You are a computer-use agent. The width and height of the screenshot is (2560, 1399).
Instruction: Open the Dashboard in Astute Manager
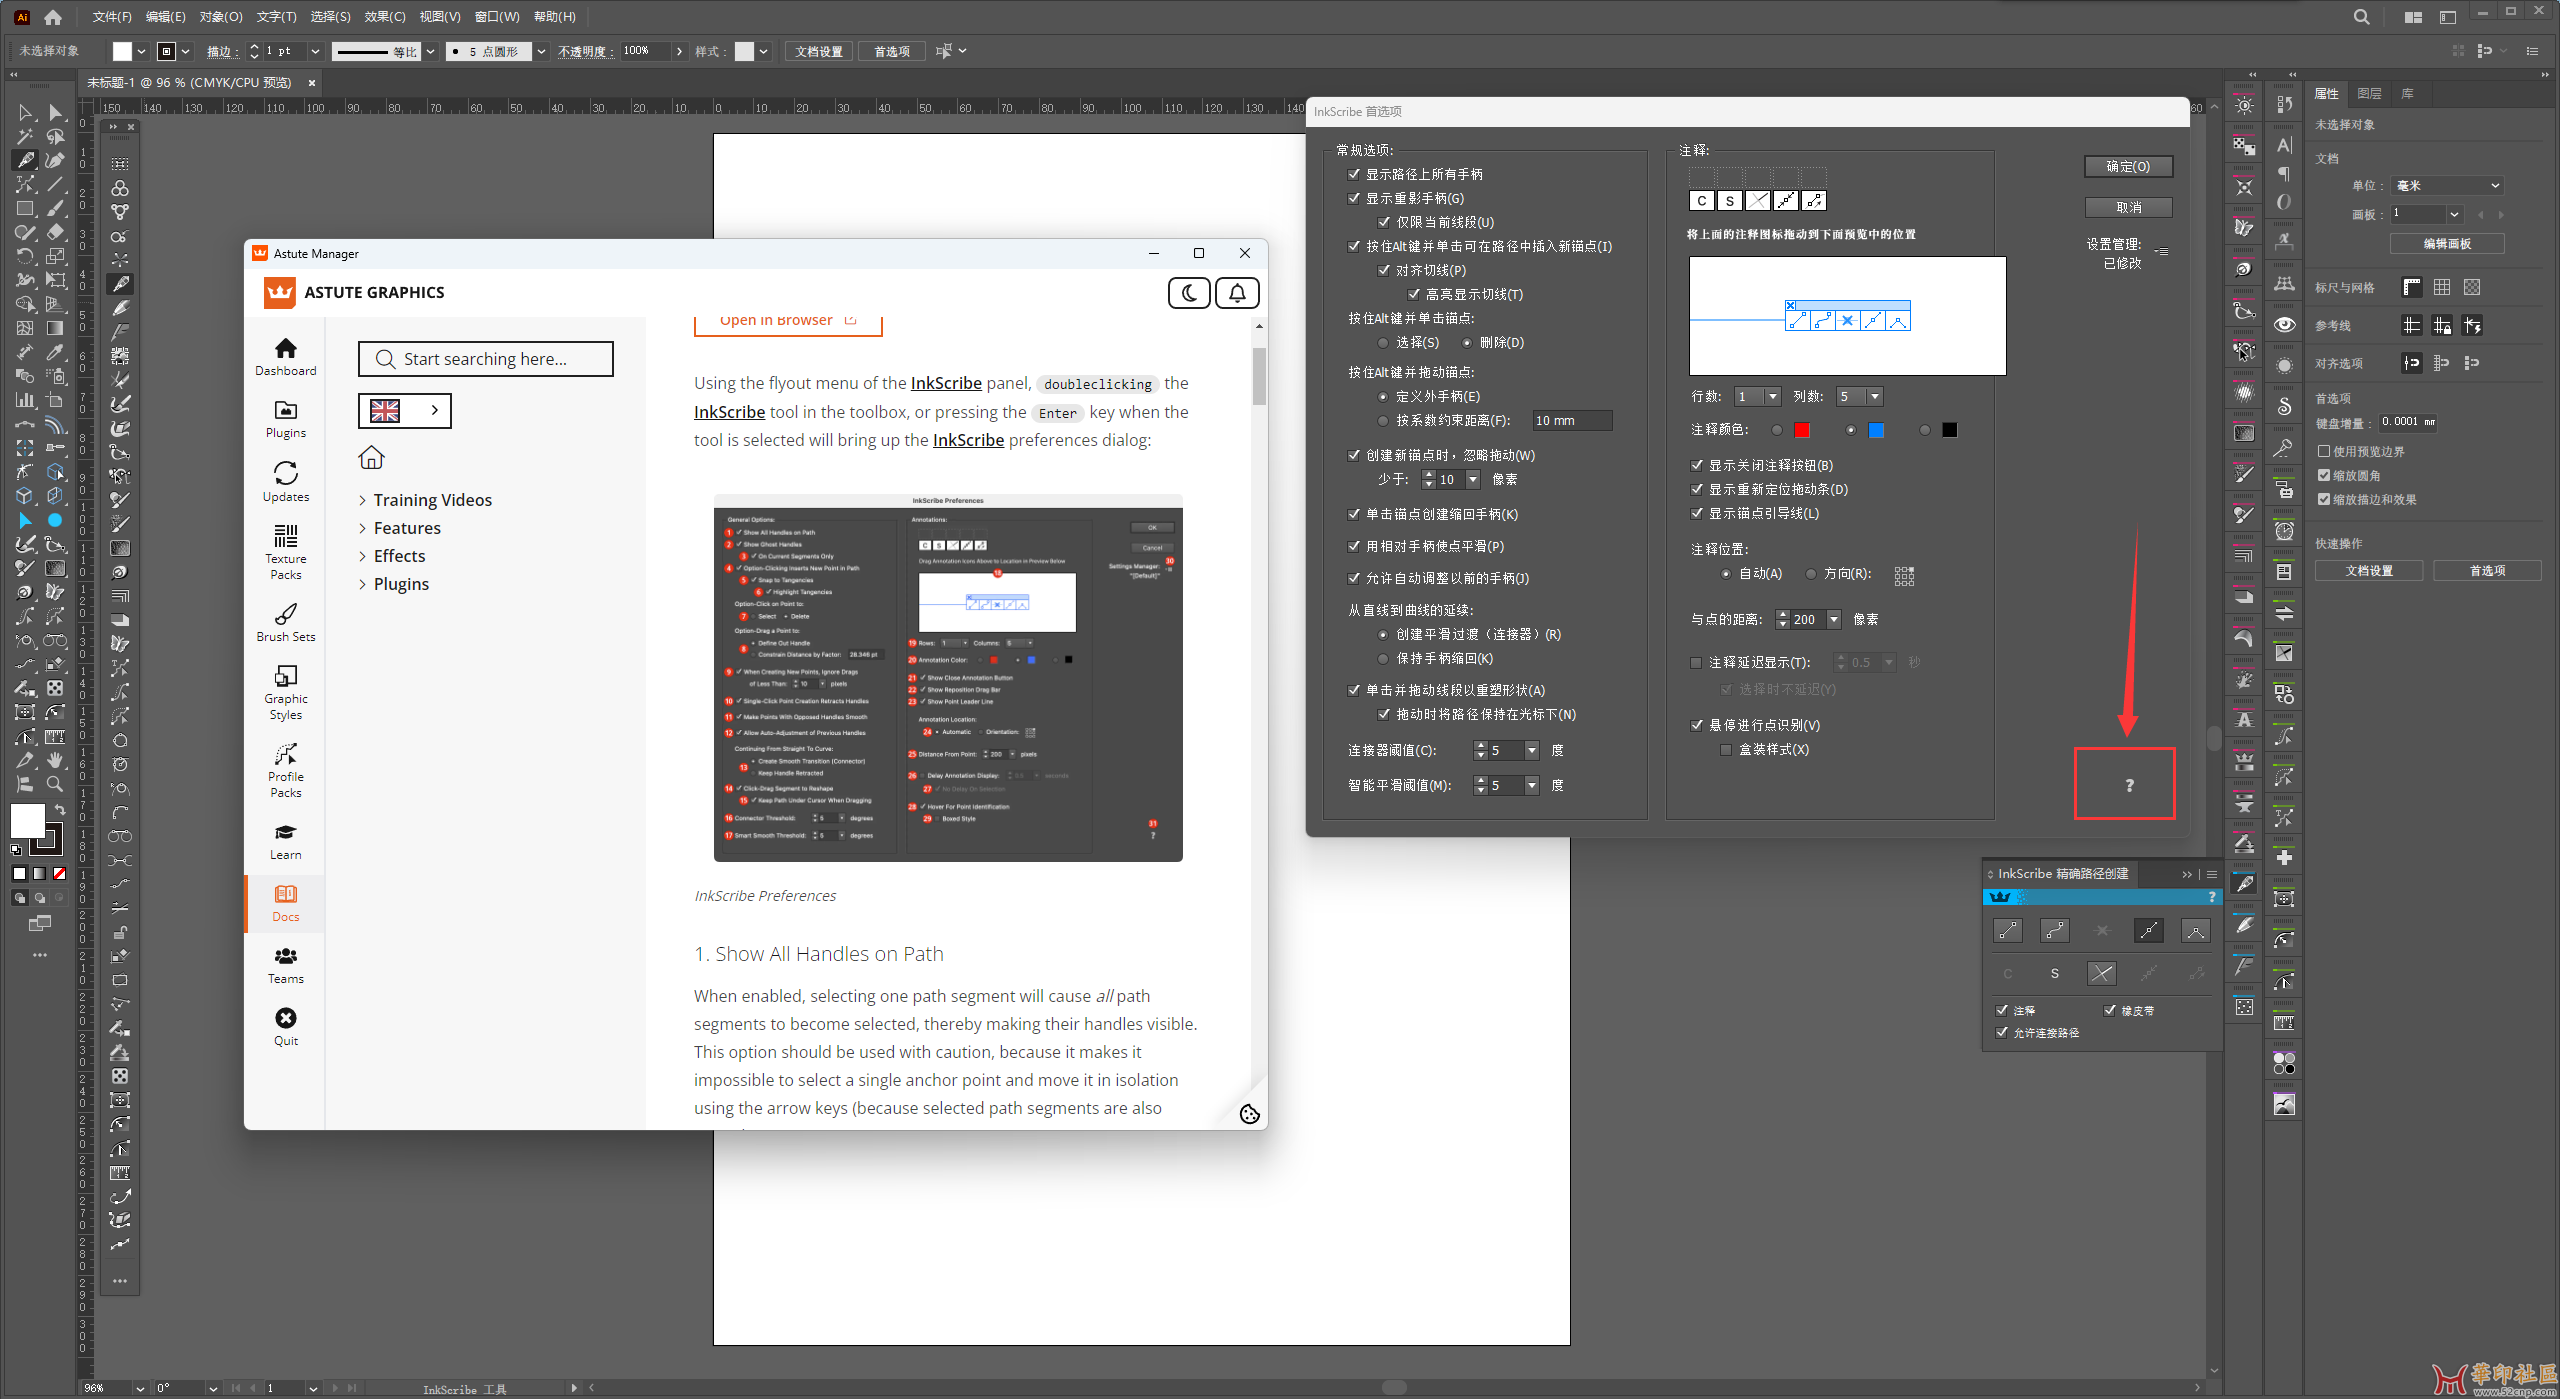[x=285, y=357]
